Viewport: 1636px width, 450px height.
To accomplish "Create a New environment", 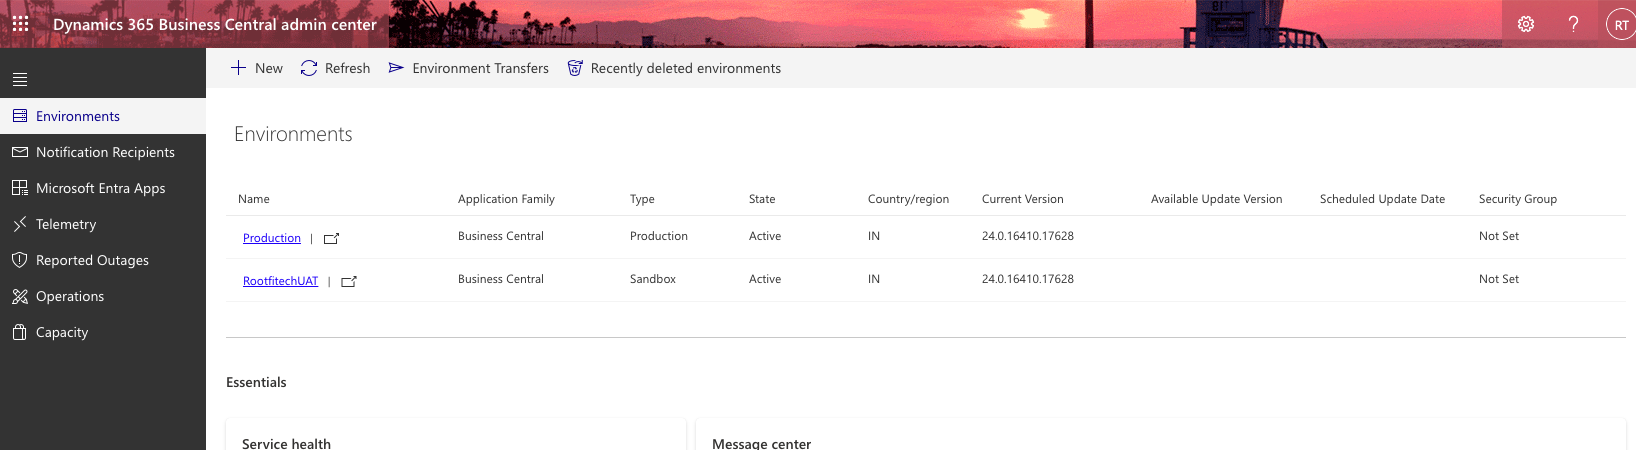I will [x=257, y=68].
